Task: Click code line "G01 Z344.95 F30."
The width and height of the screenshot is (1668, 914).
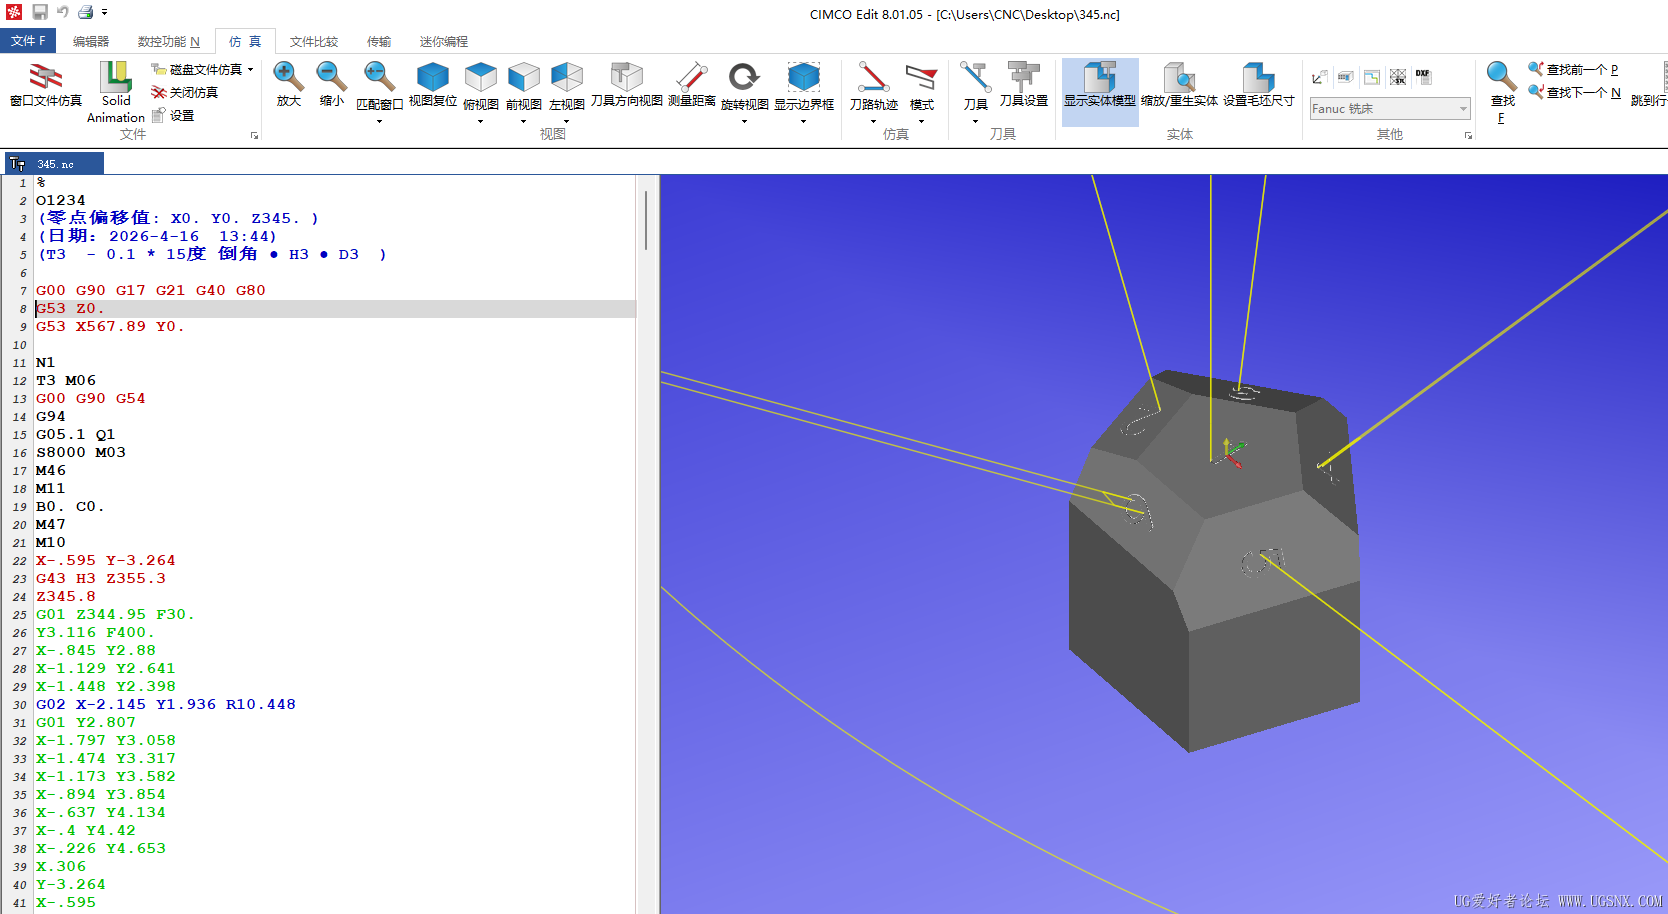Action: (x=115, y=614)
